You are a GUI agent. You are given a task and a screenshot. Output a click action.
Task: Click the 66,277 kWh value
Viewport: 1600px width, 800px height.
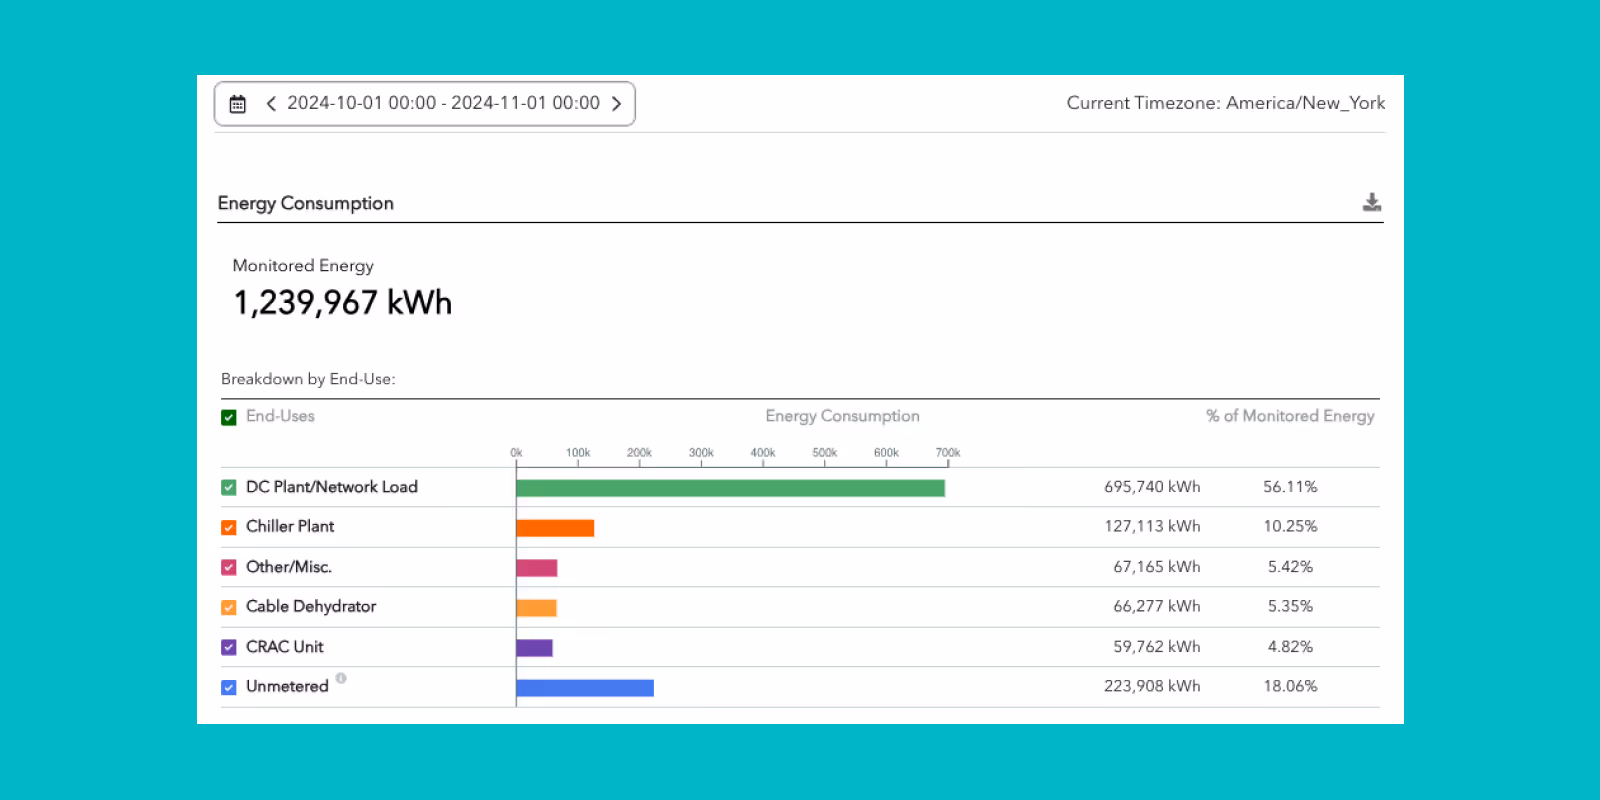[1157, 606]
